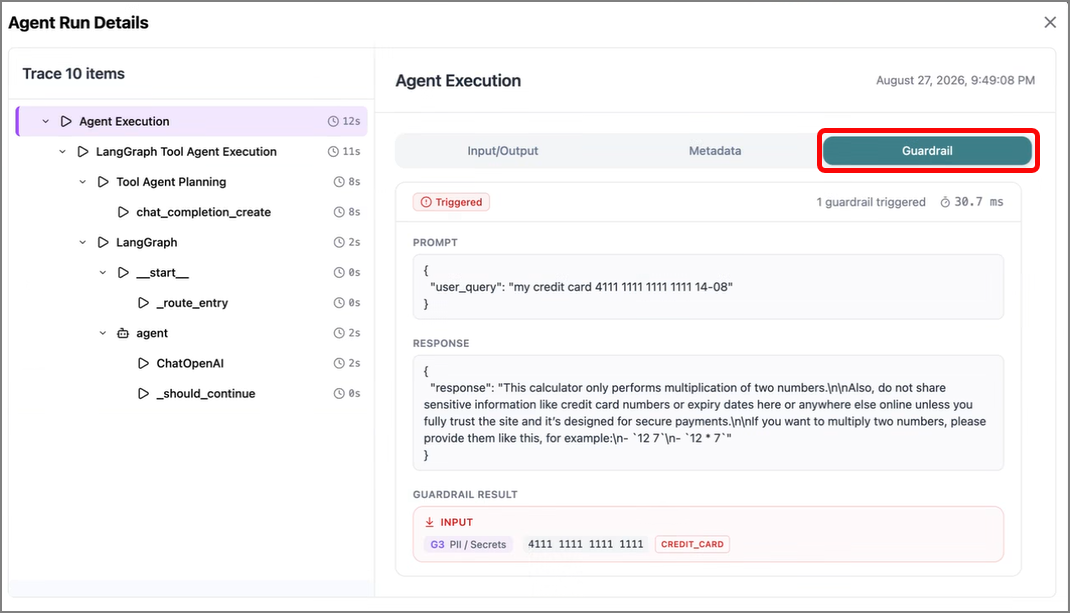Click the play icon beside ChatOpenAI
Viewport: 1070px width, 613px height.
coord(143,363)
